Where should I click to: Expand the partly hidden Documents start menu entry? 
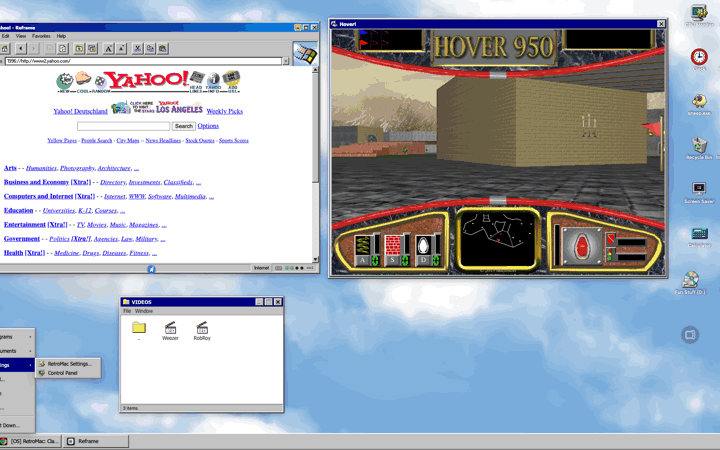tap(17, 351)
